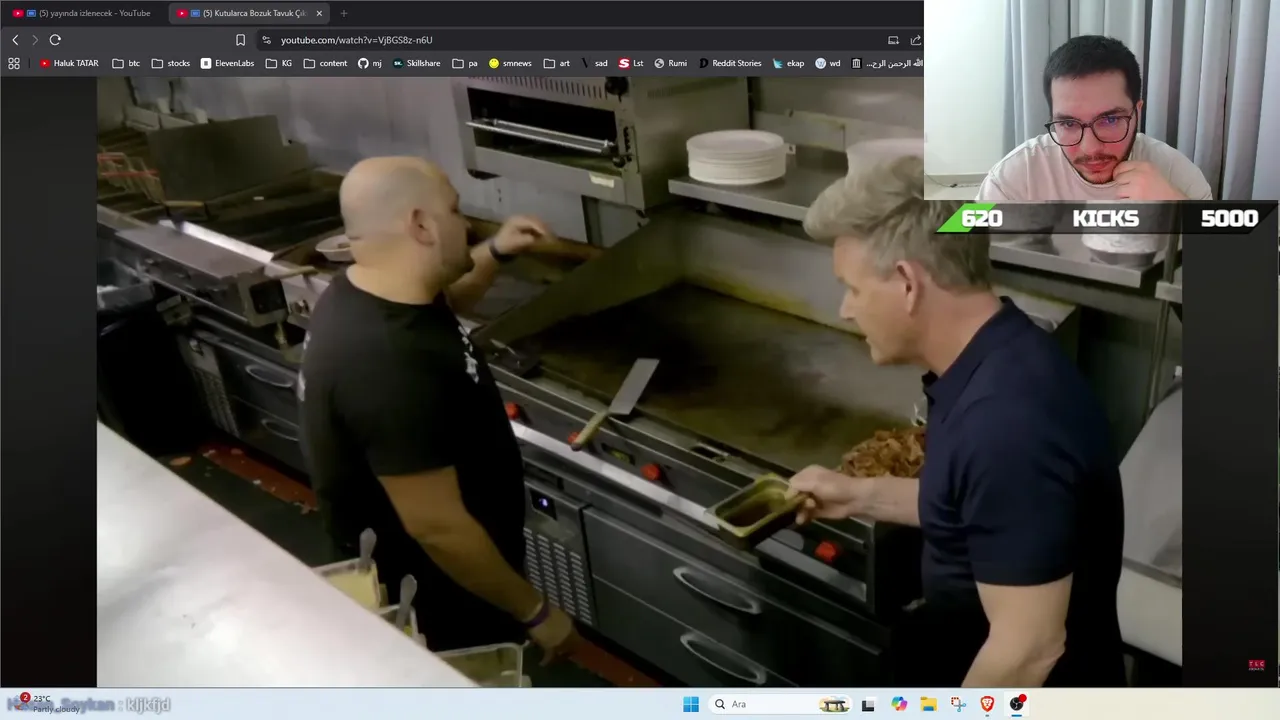Reload the YouTube page

pyautogui.click(x=55, y=40)
